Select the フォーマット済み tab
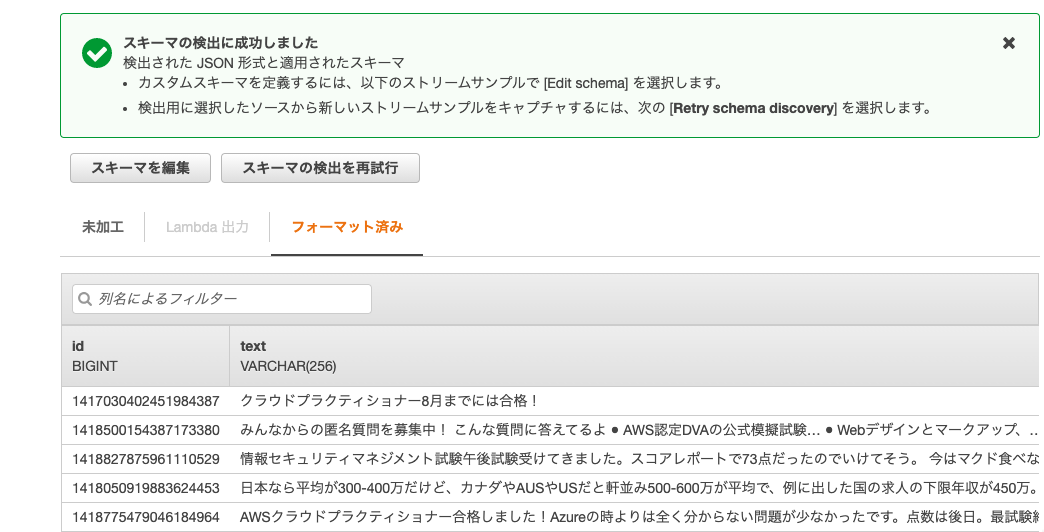This screenshot has height=532, width=1044. [x=347, y=227]
